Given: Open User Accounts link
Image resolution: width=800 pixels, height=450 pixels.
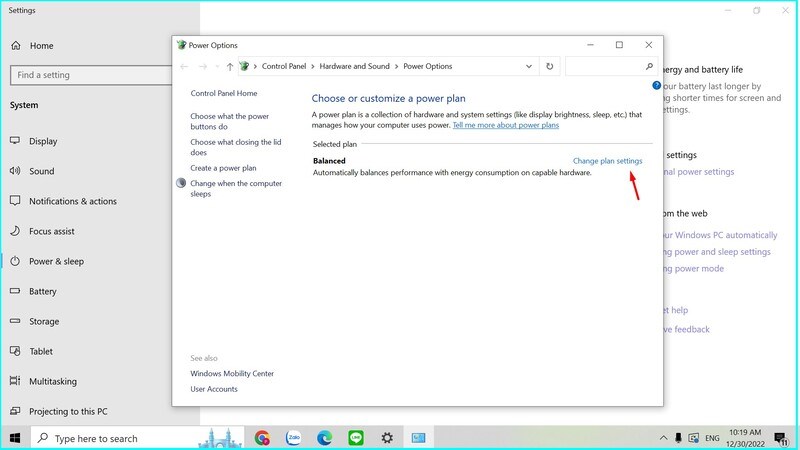Looking at the screenshot, I should click(214, 389).
